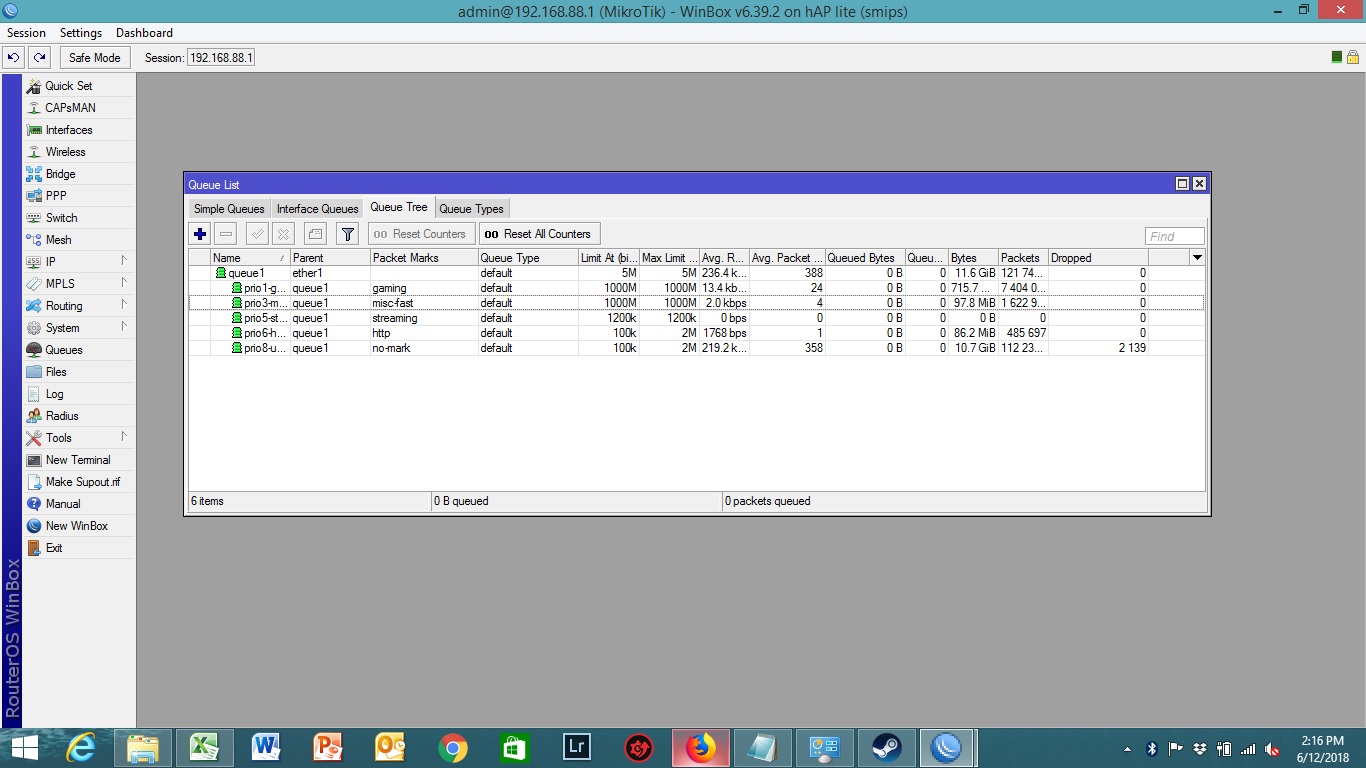Select the http packet mark cell

pyautogui.click(x=424, y=333)
